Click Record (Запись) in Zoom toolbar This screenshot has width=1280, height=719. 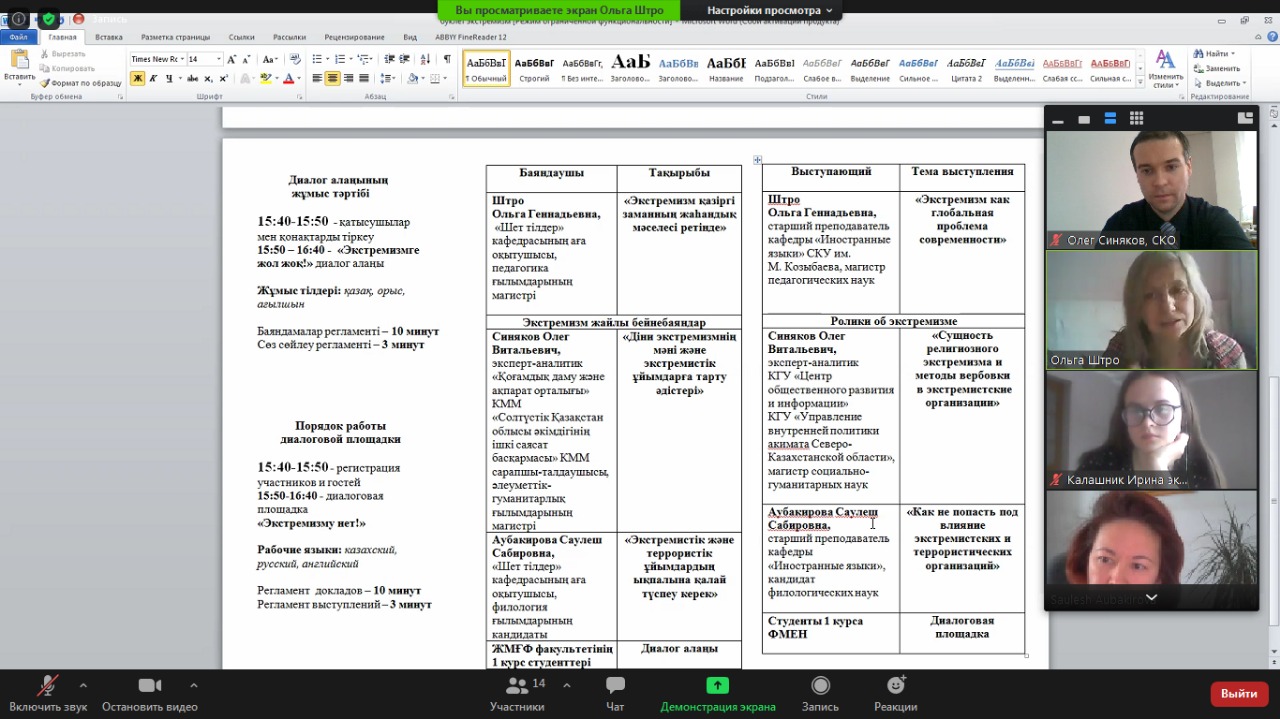click(x=820, y=693)
